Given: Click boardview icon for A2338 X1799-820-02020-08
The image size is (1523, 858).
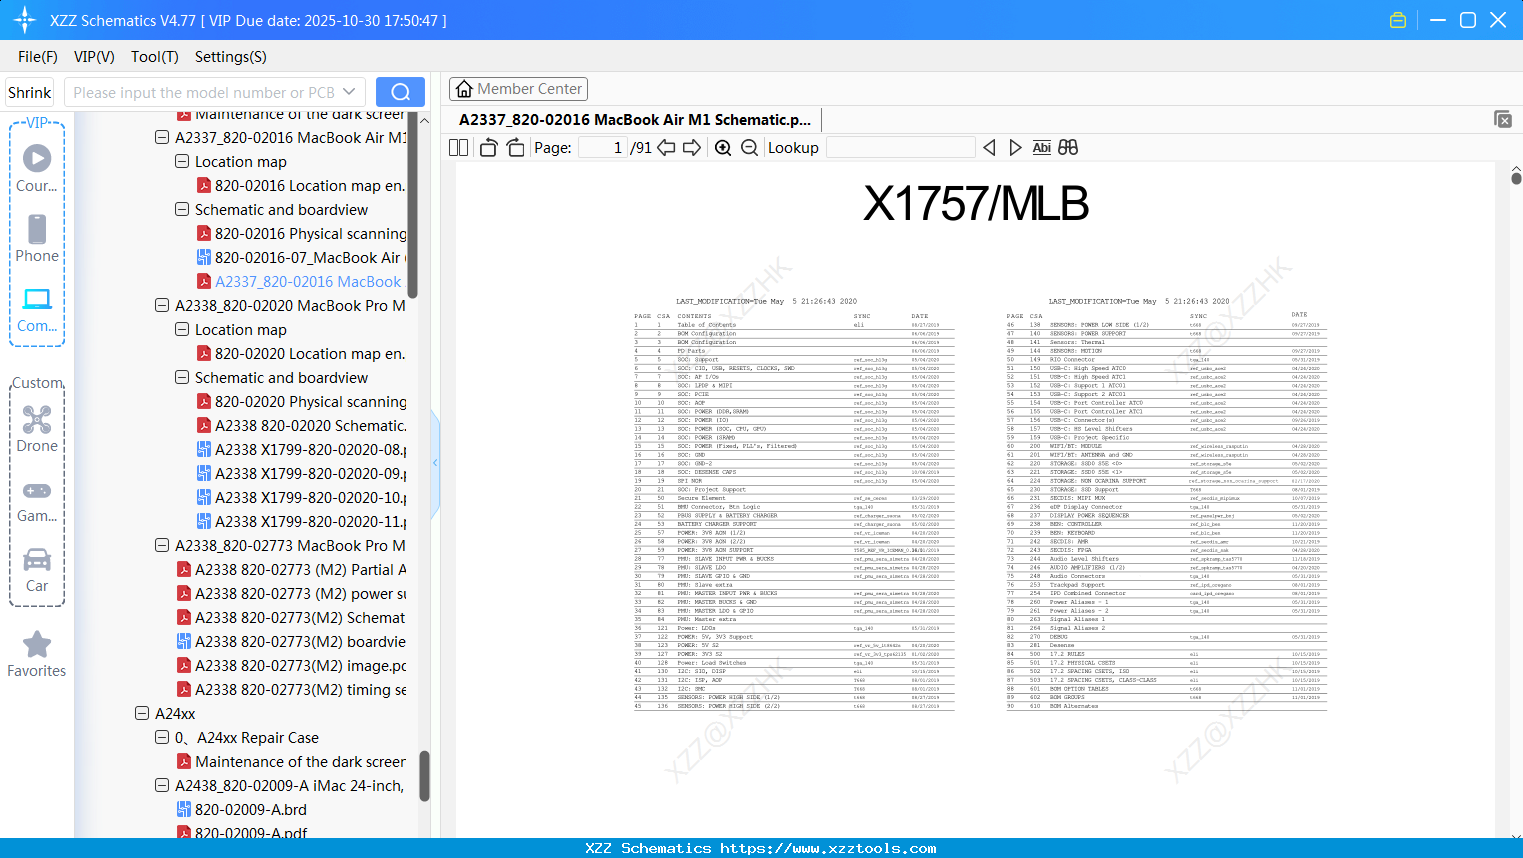Looking at the screenshot, I should click(204, 450).
